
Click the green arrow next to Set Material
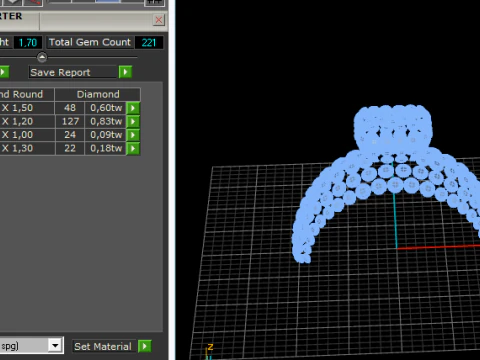pos(145,346)
